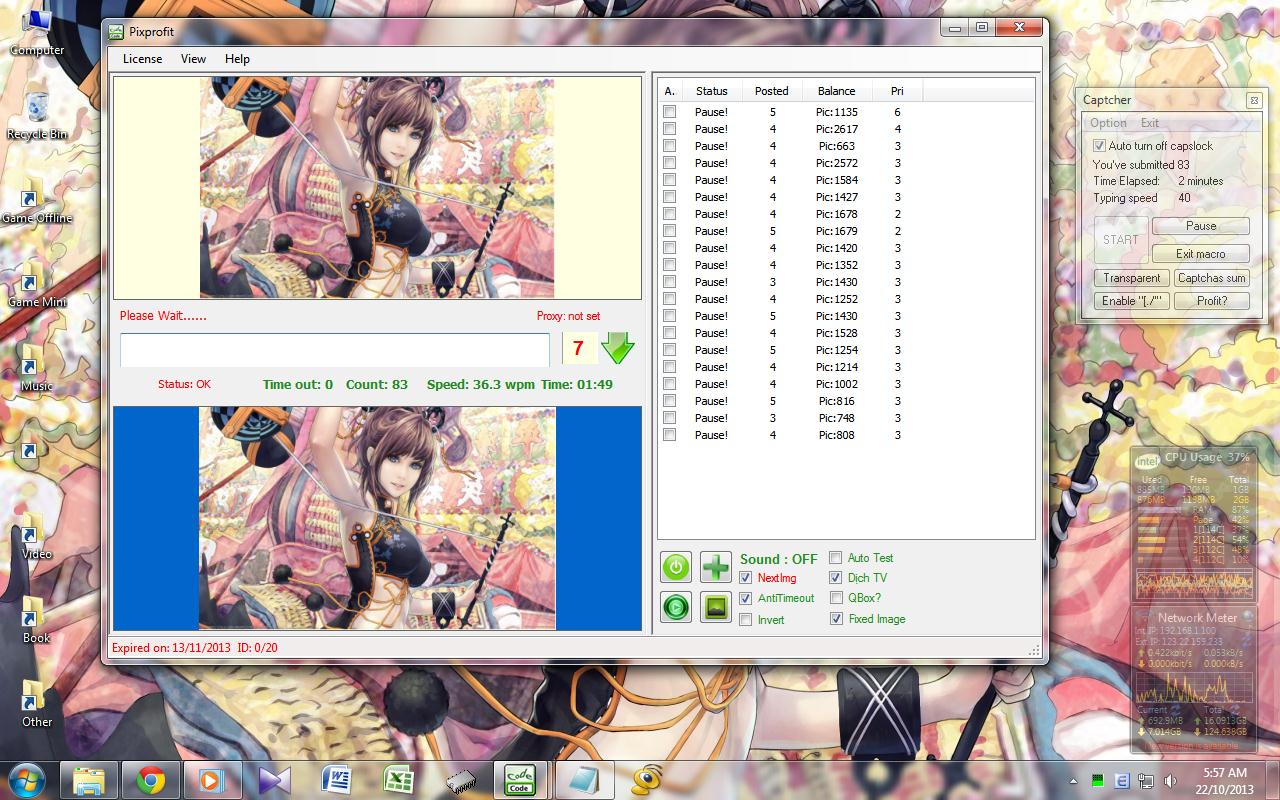Launch Google Chrome from the taskbar

151,779
